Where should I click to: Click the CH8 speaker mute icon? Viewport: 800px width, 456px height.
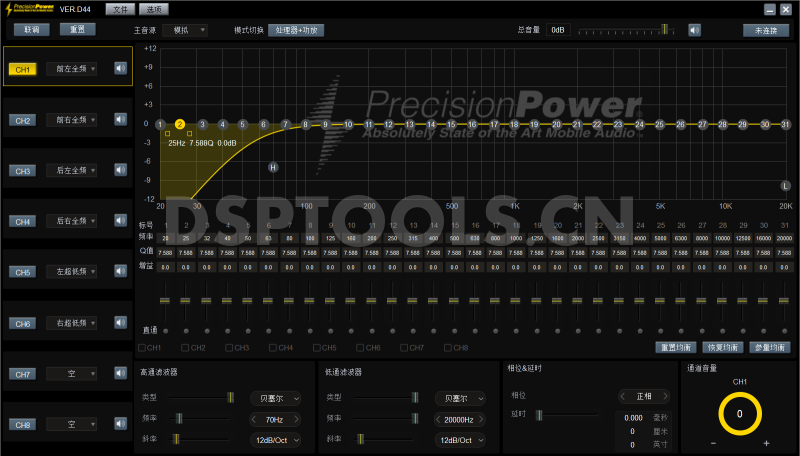pyautogui.click(x=120, y=424)
